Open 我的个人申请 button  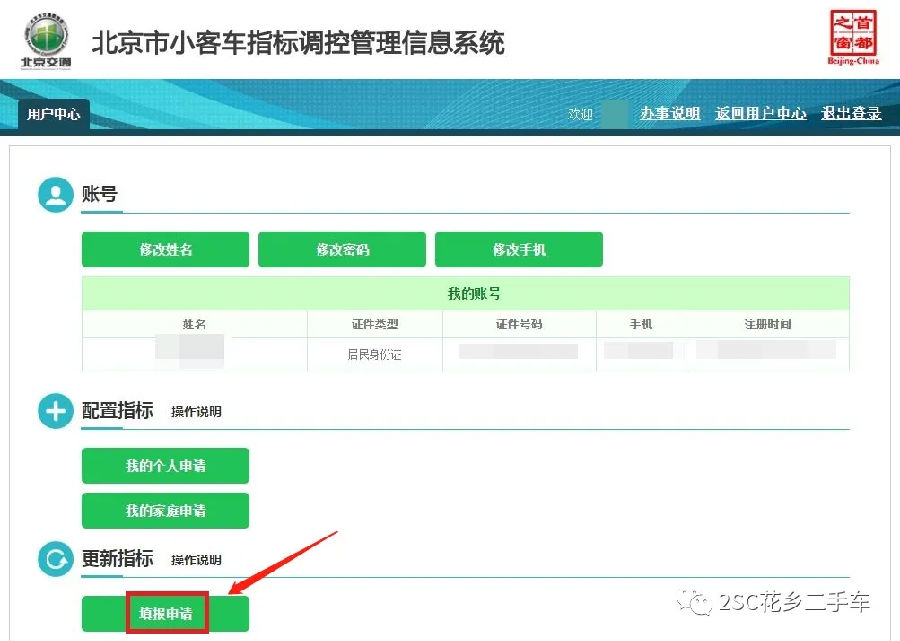tap(165, 465)
